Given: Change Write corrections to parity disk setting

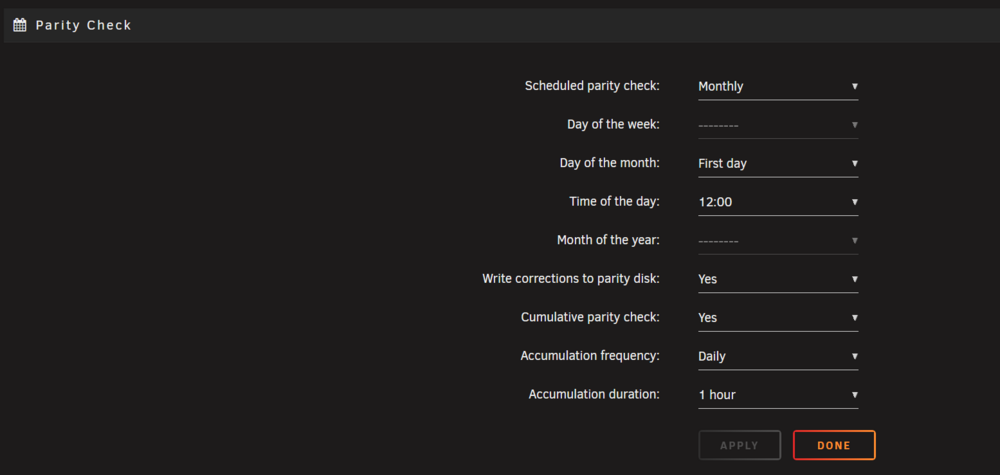Looking at the screenshot, I should pos(778,279).
